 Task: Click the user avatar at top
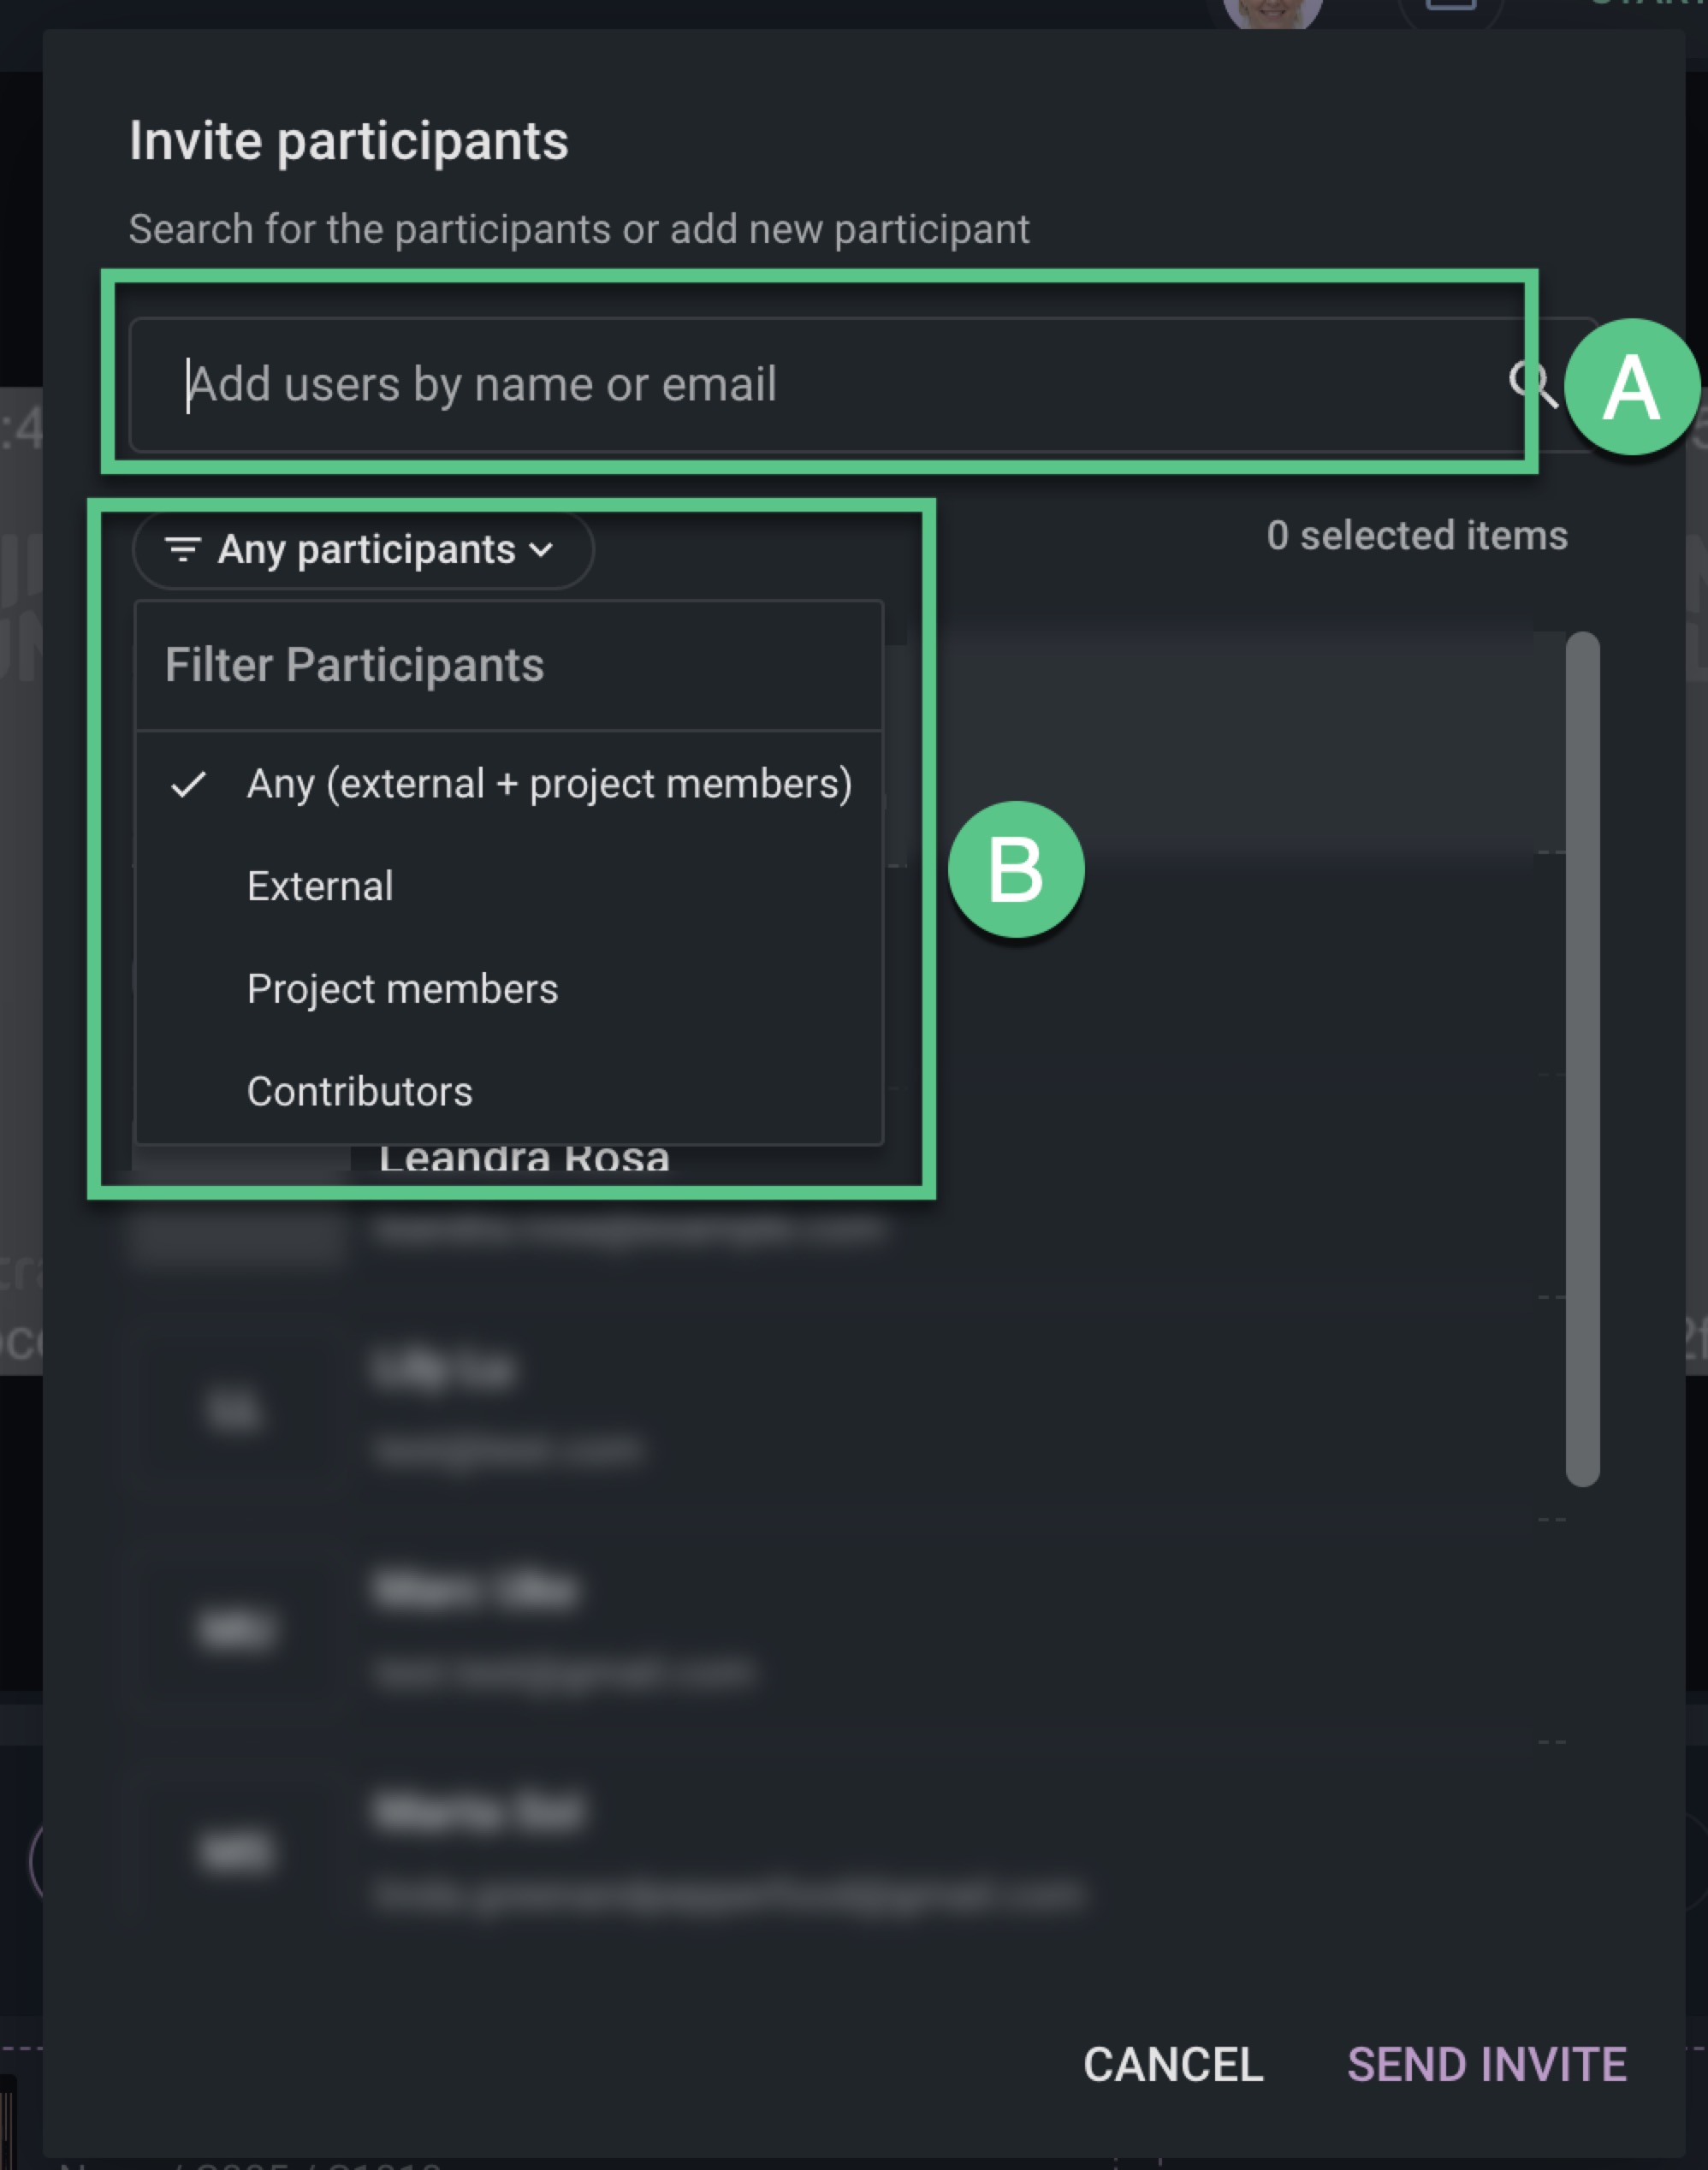[x=1272, y=12]
